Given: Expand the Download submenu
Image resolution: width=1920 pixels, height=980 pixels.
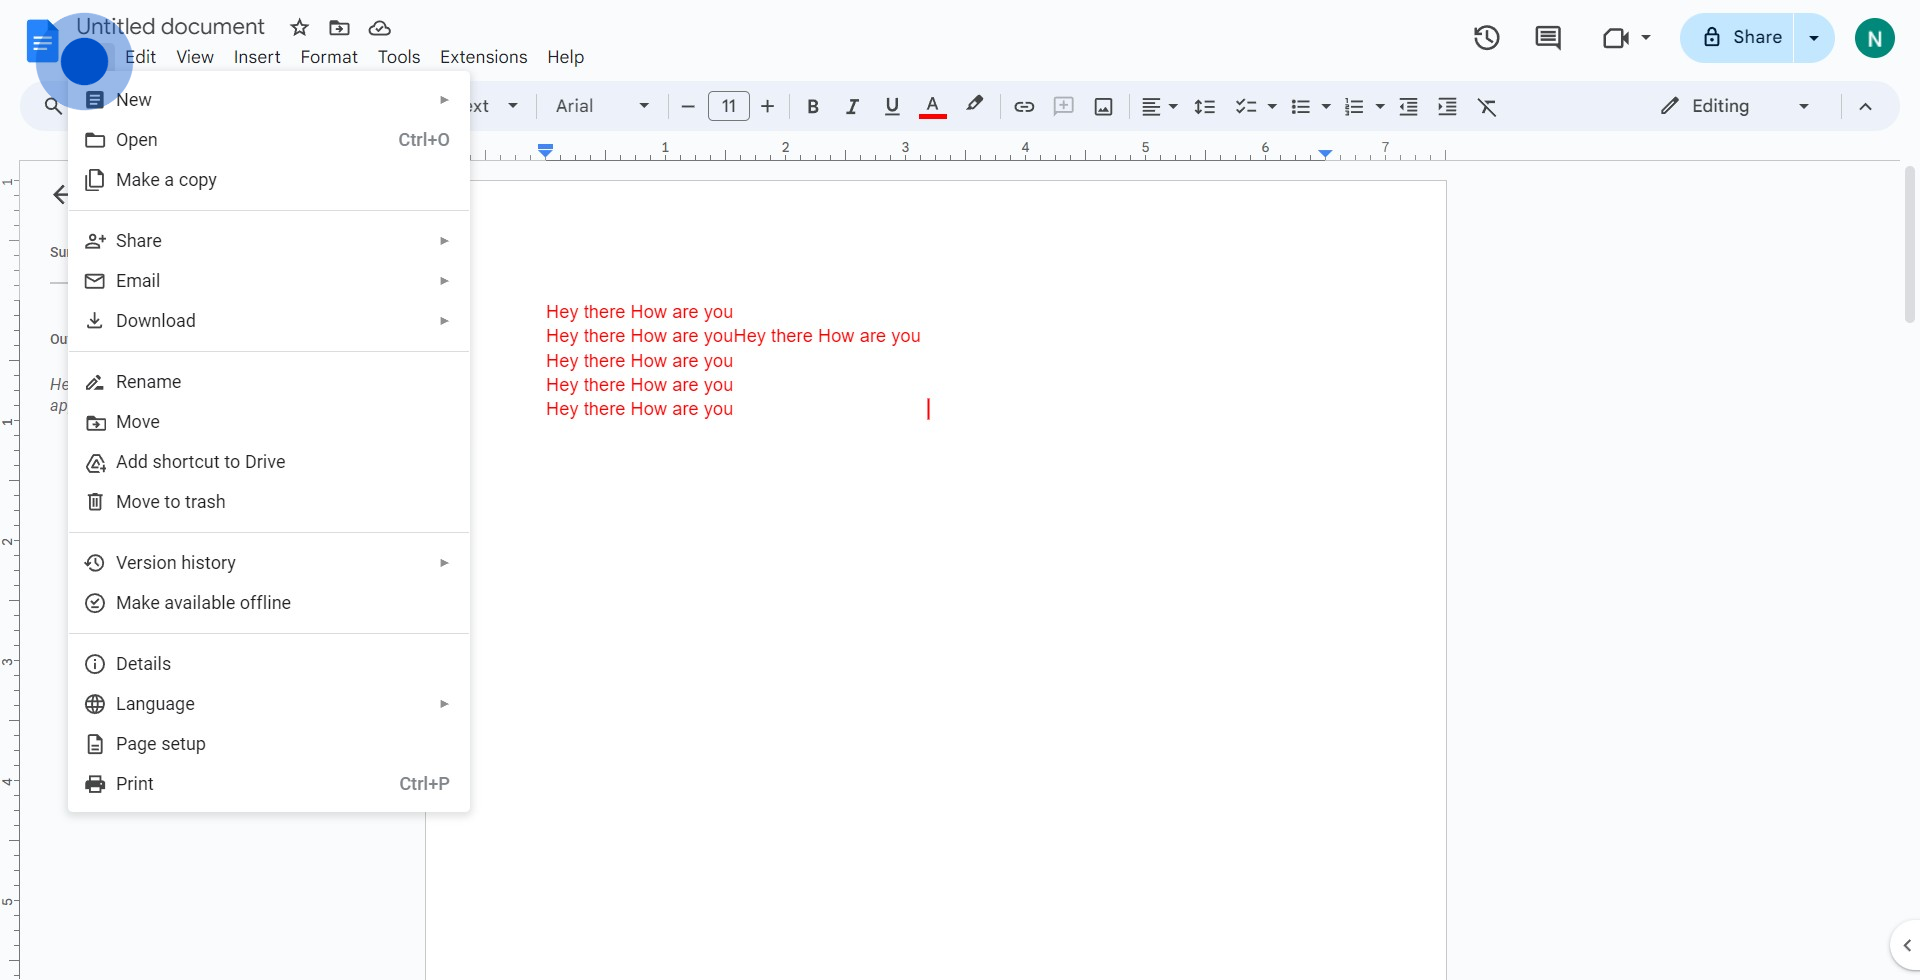Looking at the screenshot, I should coord(269,321).
